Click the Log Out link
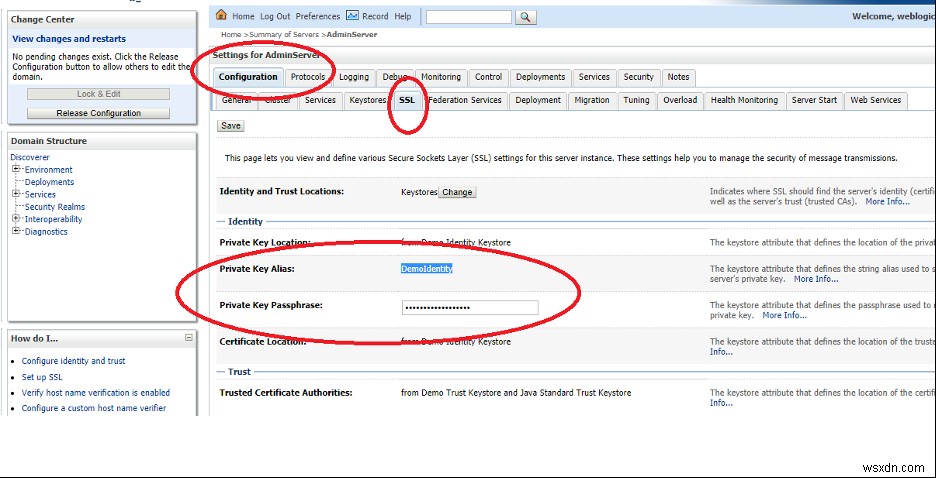This screenshot has width=936, height=478. (x=275, y=16)
